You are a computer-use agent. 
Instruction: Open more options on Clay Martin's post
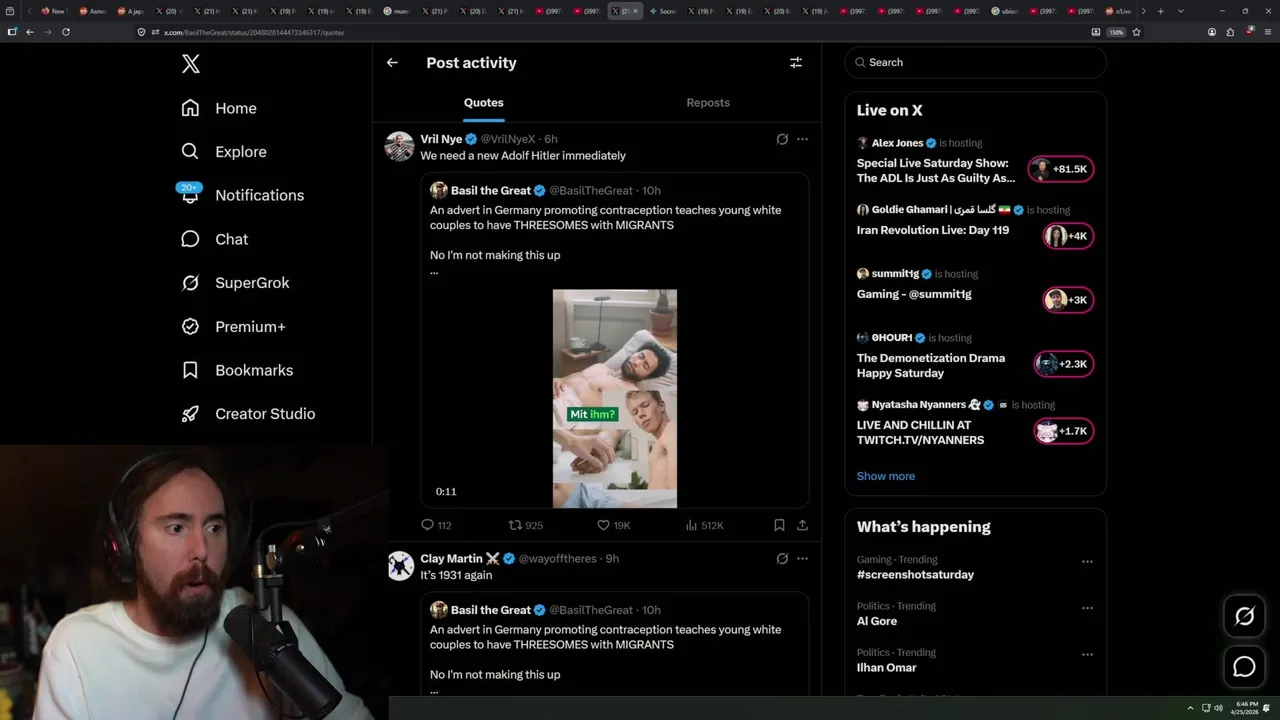click(x=802, y=558)
